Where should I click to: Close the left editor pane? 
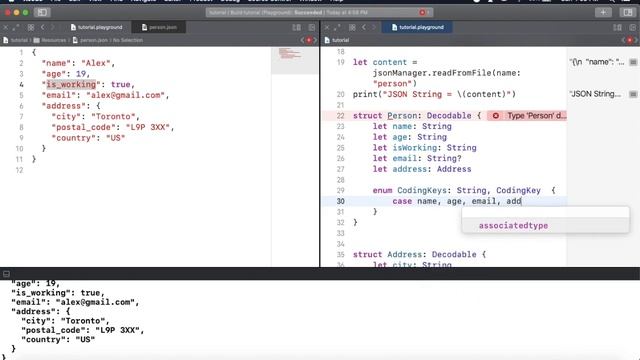click(5, 27)
